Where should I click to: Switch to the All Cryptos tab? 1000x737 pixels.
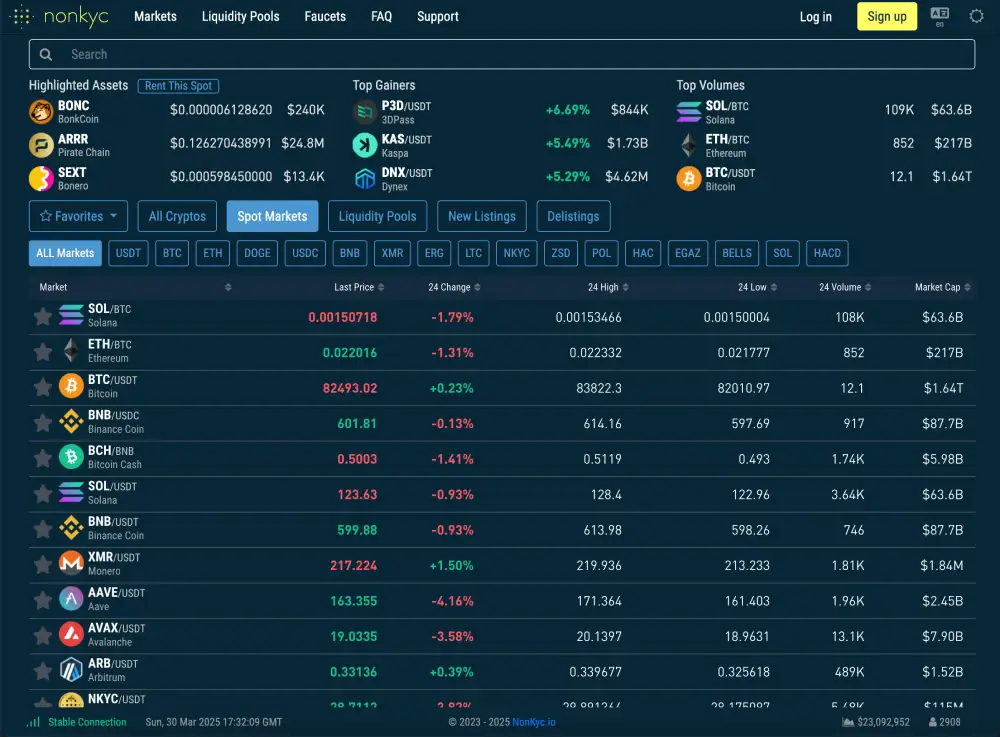click(177, 216)
